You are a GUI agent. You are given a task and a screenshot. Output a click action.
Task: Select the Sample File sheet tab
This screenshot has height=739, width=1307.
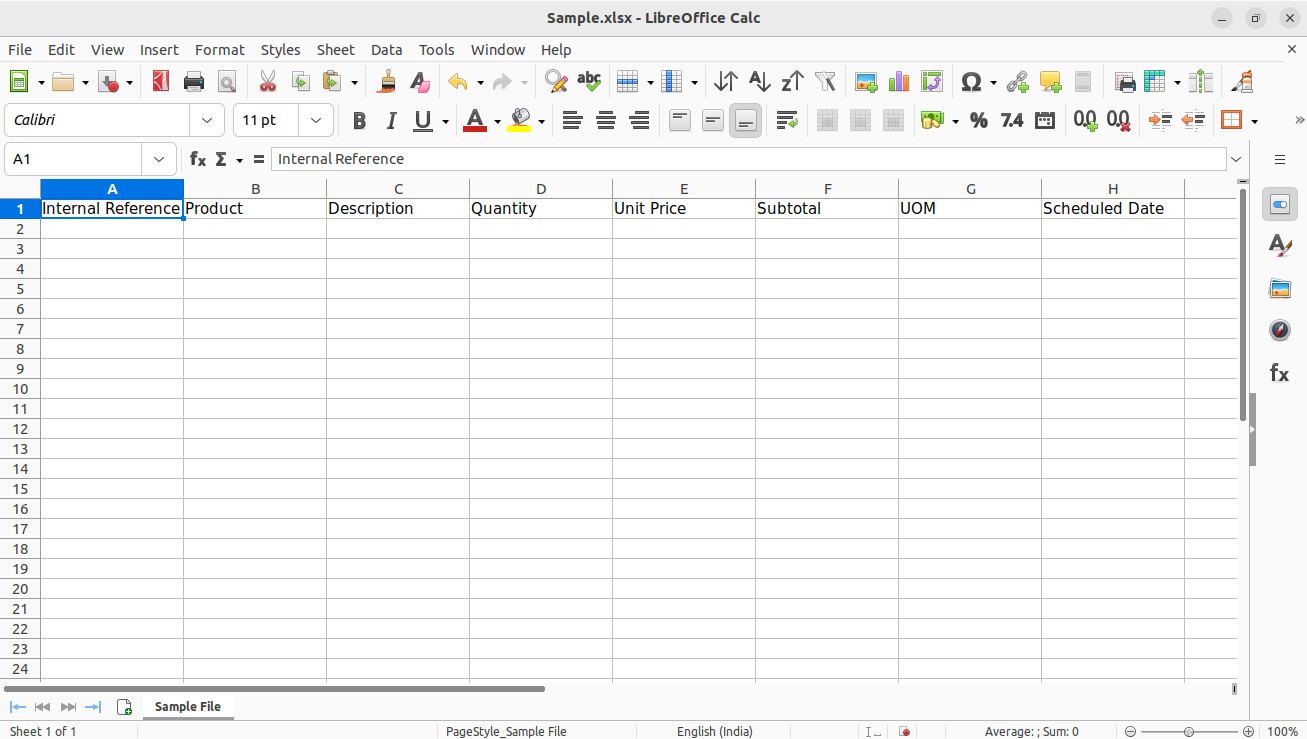click(x=188, y=706)
